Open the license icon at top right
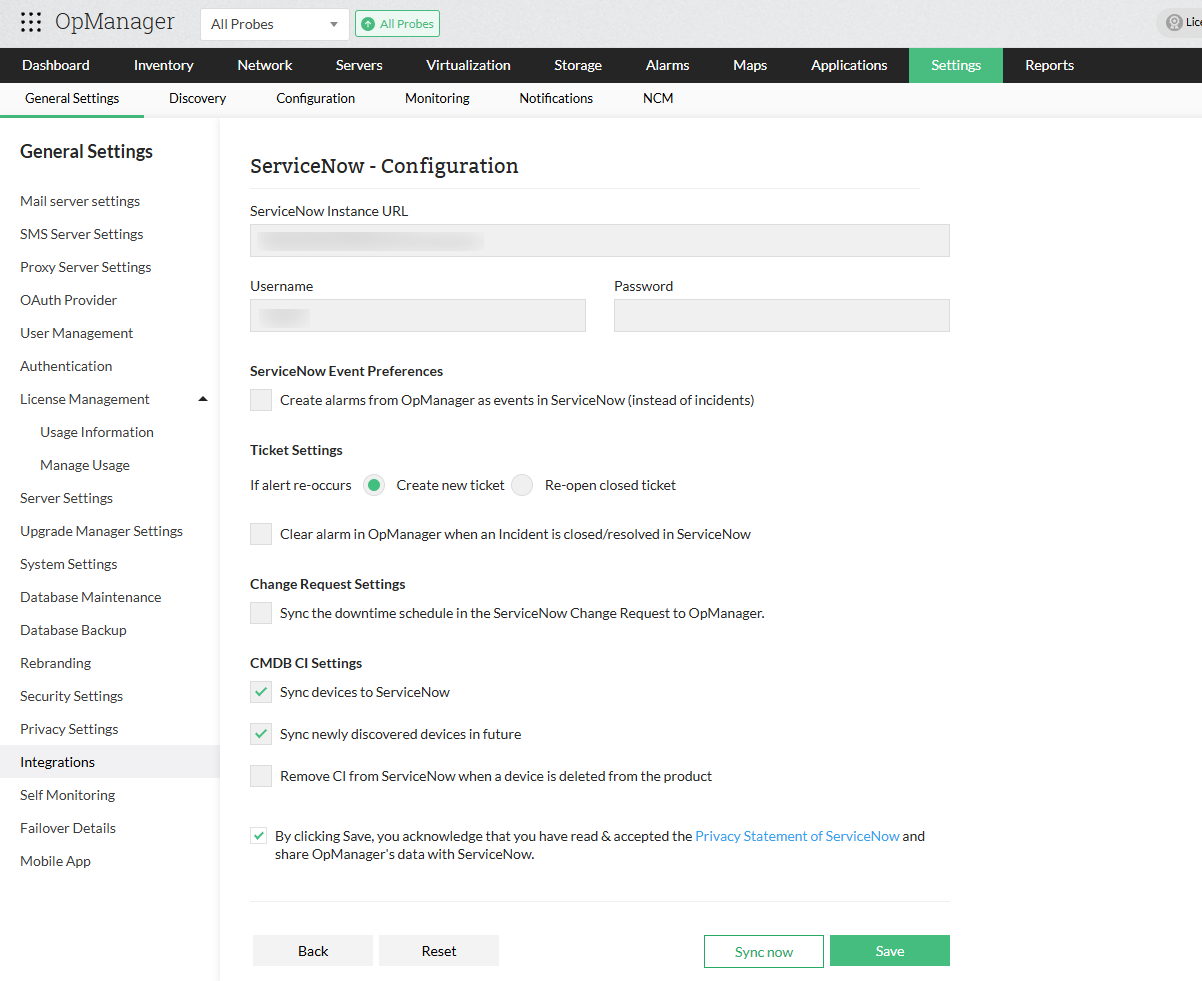This screenshot has height=981, width=1202. pyautogui.click(x=1175, y=23)
